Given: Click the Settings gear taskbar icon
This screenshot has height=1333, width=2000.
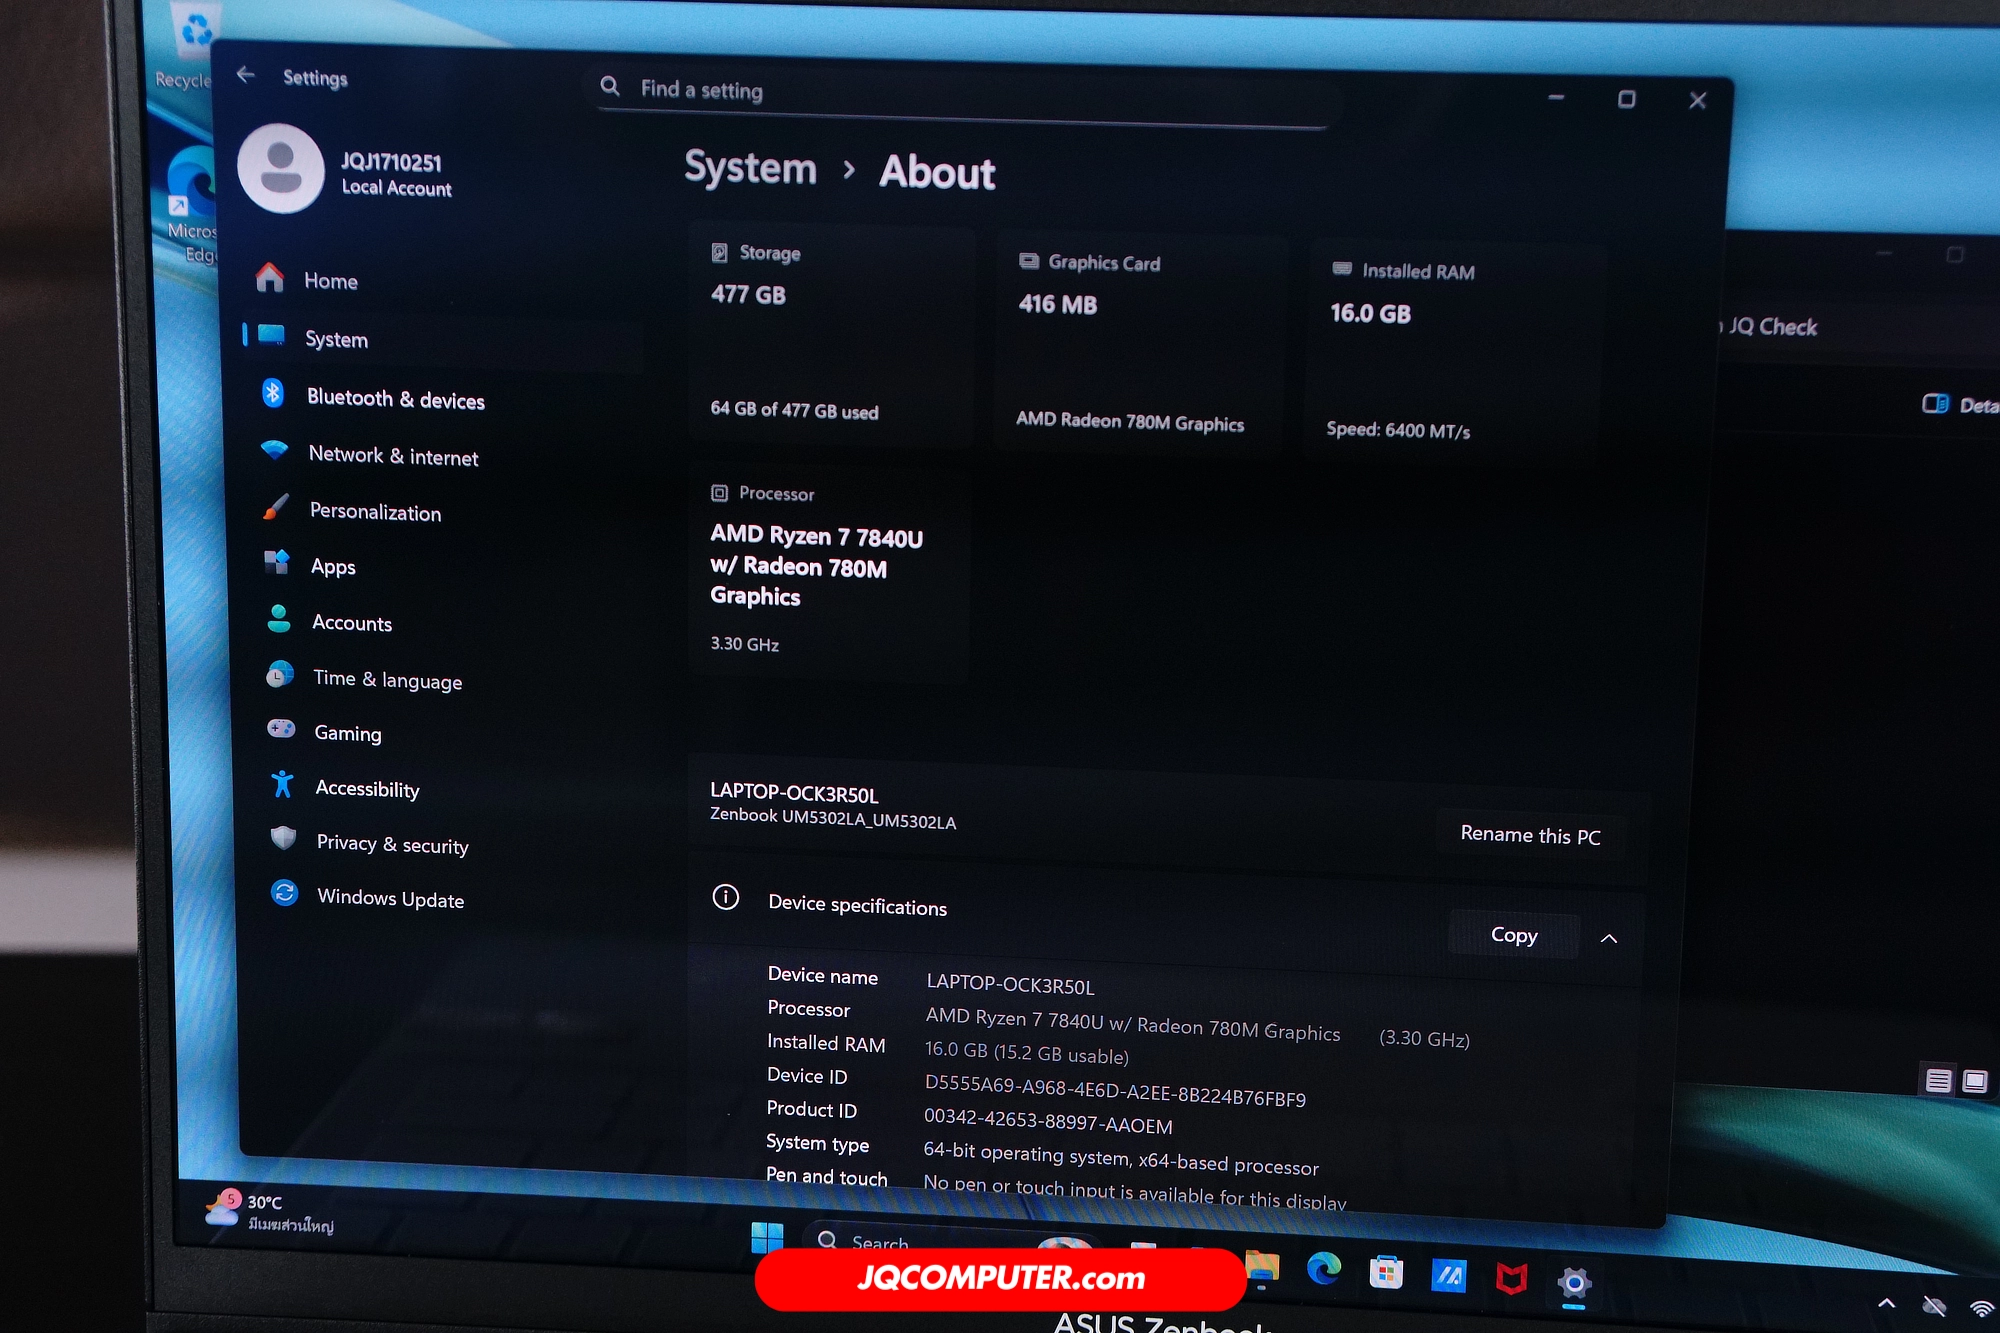Looking at the screenshot, I should click(x=1573, y=1282).
